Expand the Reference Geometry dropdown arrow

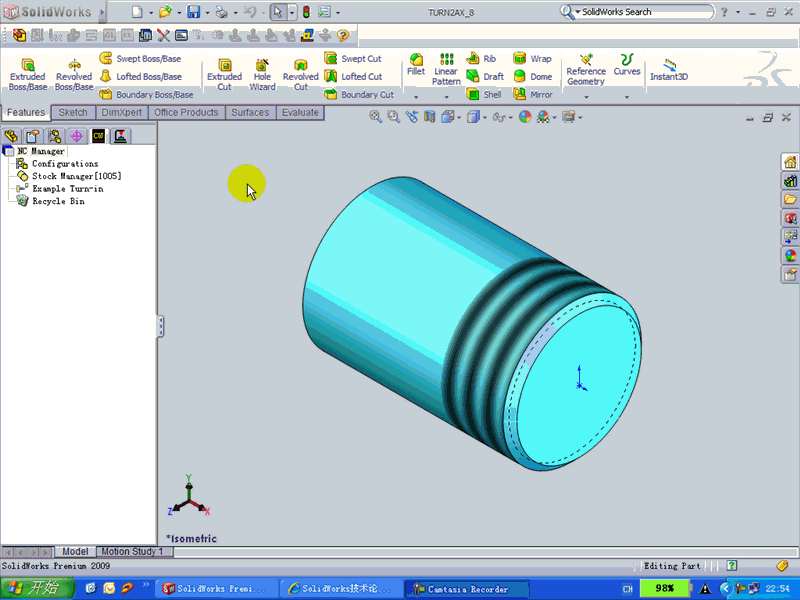(586, 96)
